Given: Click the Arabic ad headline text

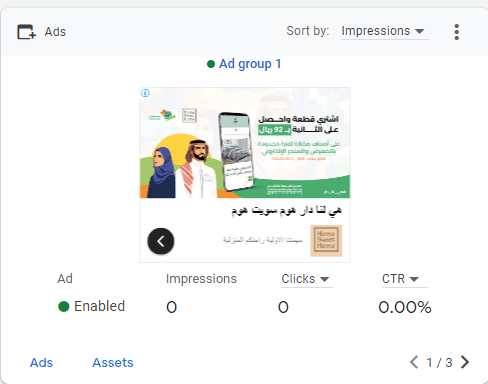Looking at the screenshot, I should (x=286, y=211).
